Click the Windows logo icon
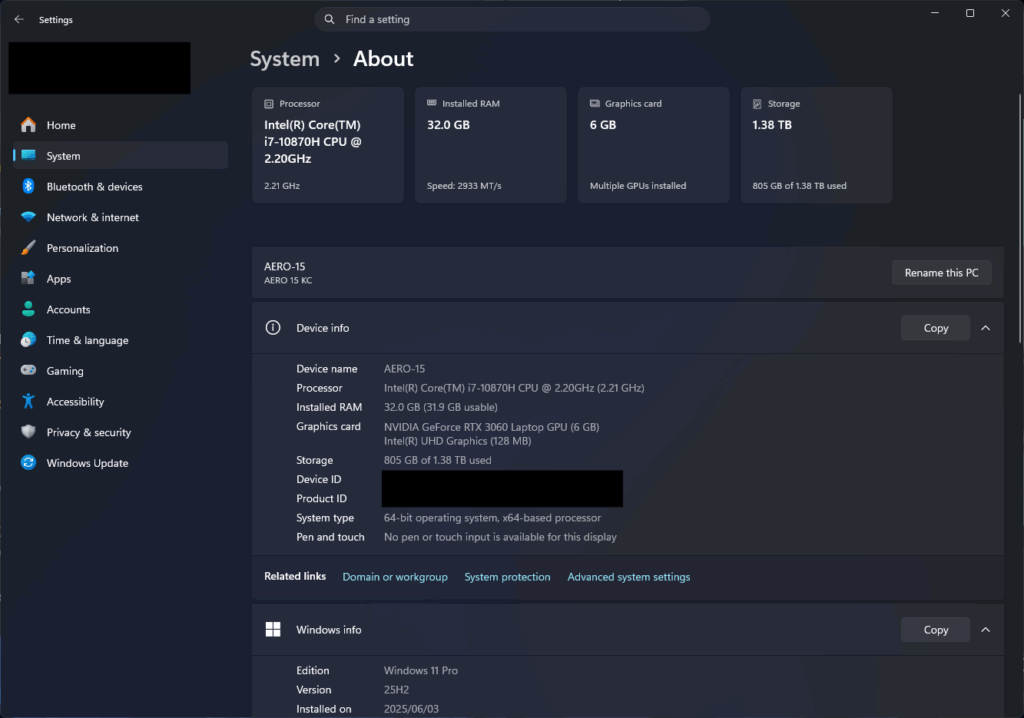1024x718 pixels. click(273, 629)
